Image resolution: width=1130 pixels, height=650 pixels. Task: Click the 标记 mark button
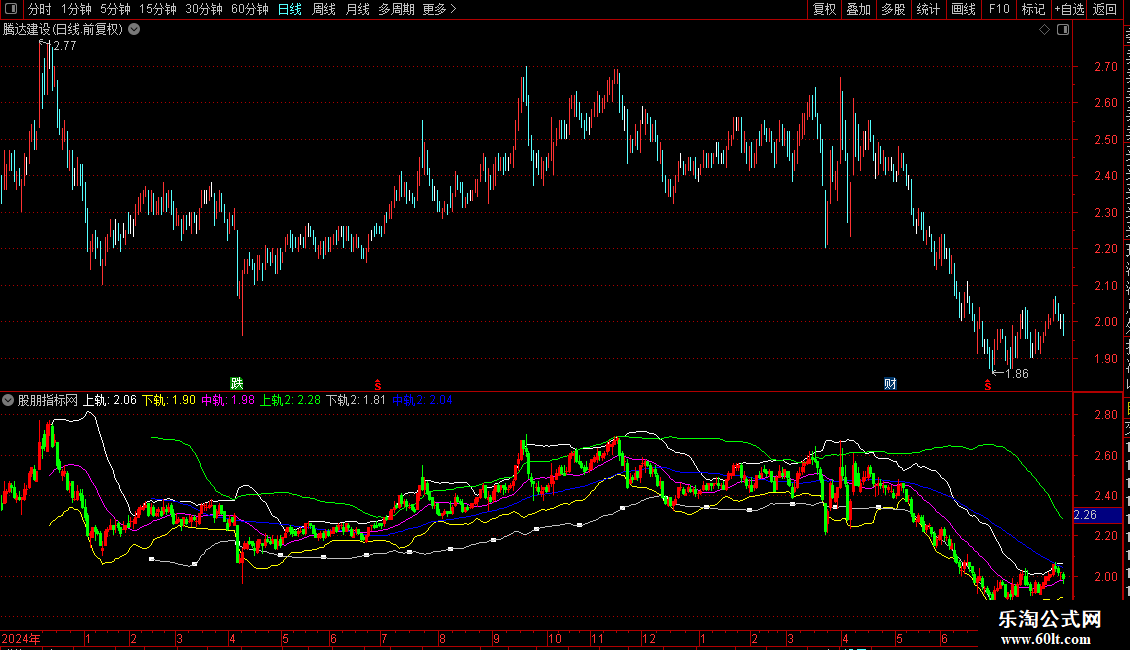pos(1033,9)
